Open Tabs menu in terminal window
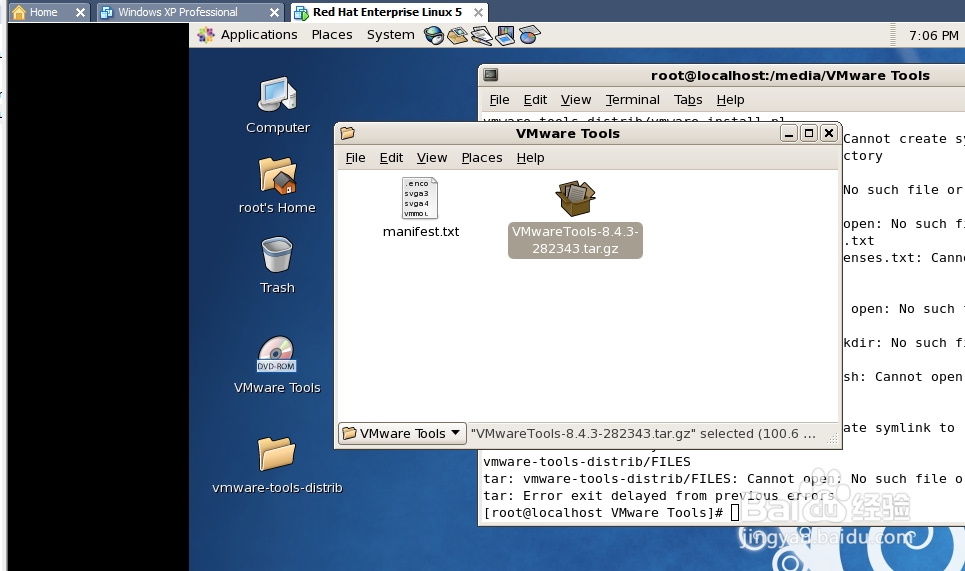 [688, 100]
